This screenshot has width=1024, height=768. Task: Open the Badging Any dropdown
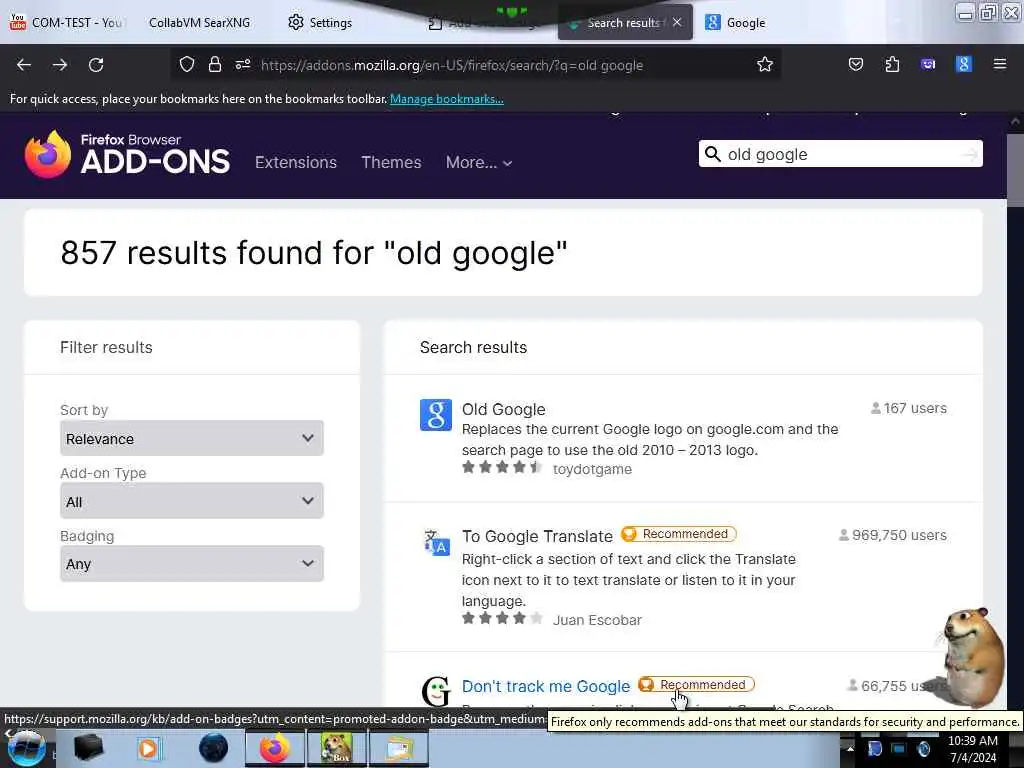click(x=191, y=564)
